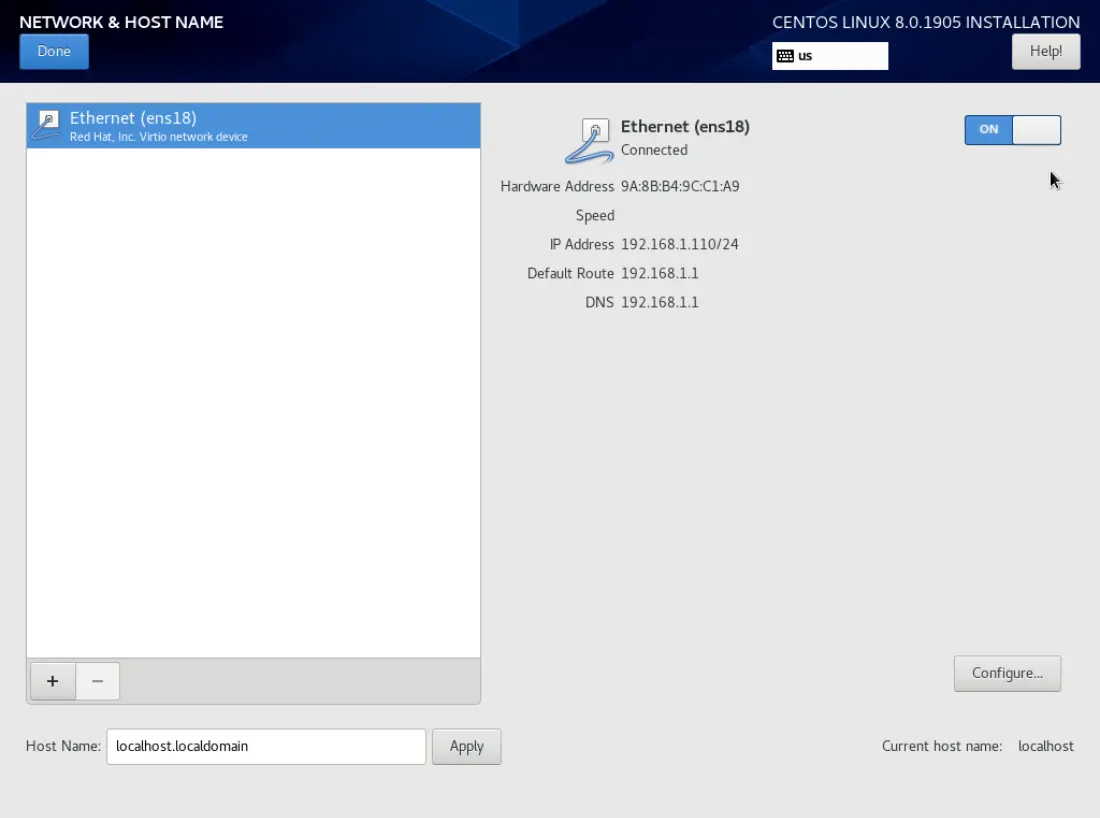Click the Host Name input field
Screen dimensions: 1100x818
point(266,746)
